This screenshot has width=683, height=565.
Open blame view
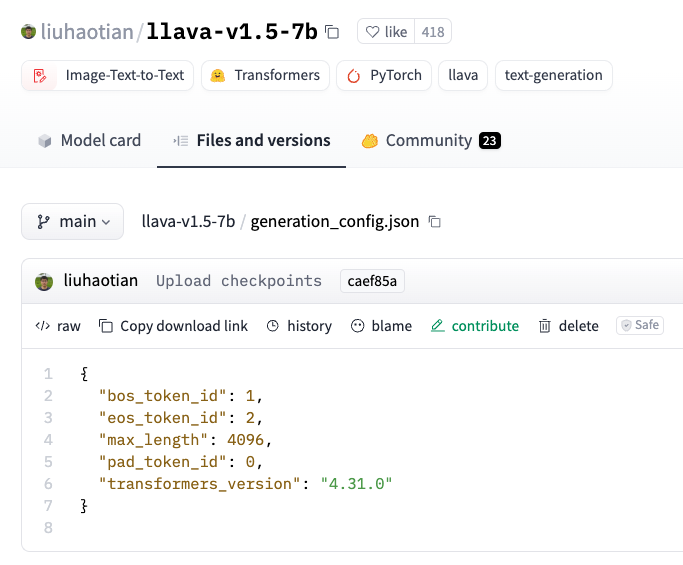(381, 326)
